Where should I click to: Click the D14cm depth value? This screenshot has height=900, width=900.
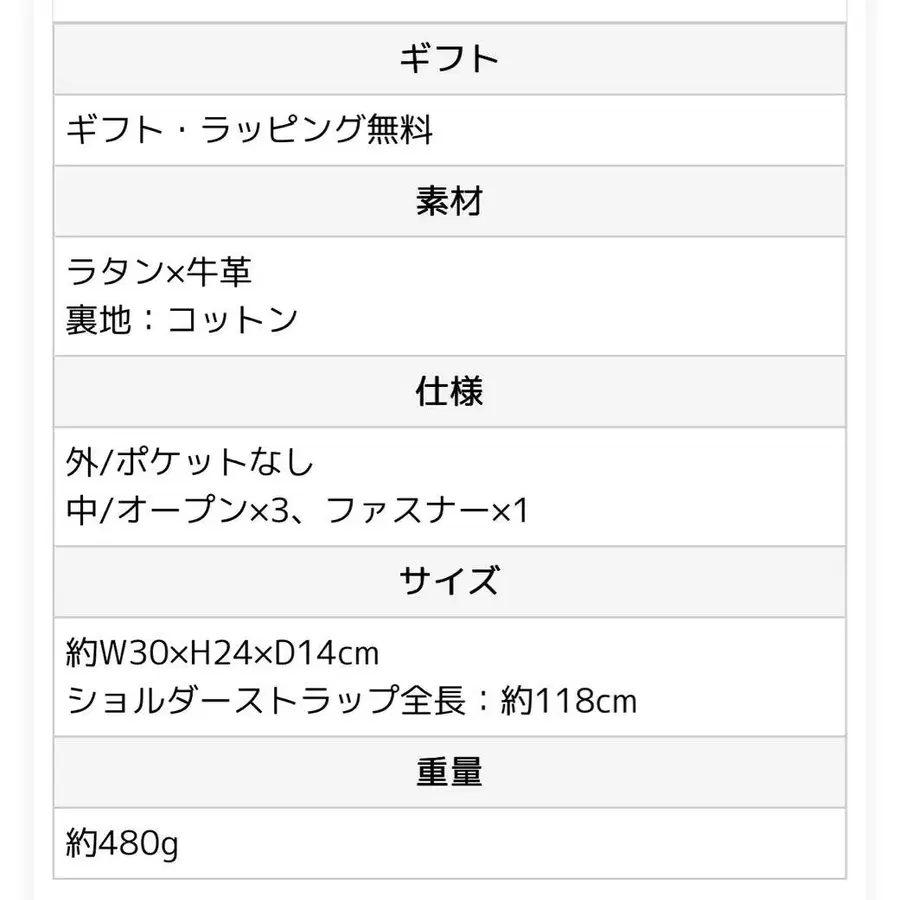[327, 653]
